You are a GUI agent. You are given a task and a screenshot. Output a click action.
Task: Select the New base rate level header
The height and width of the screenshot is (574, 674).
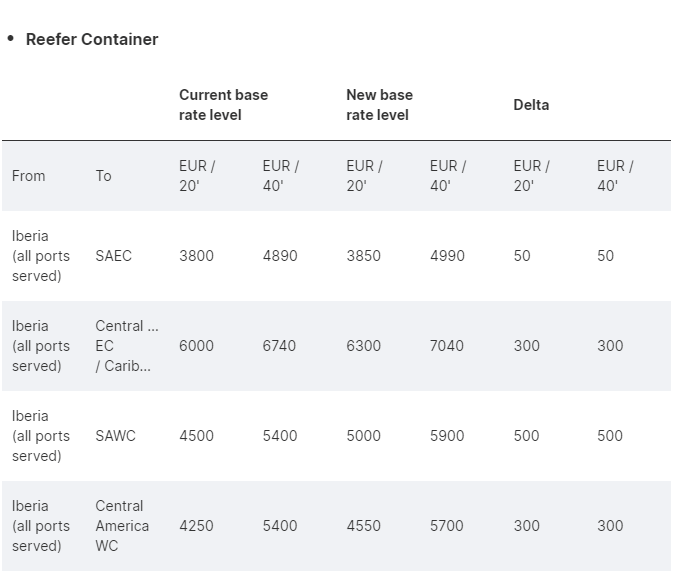[379, 105]
